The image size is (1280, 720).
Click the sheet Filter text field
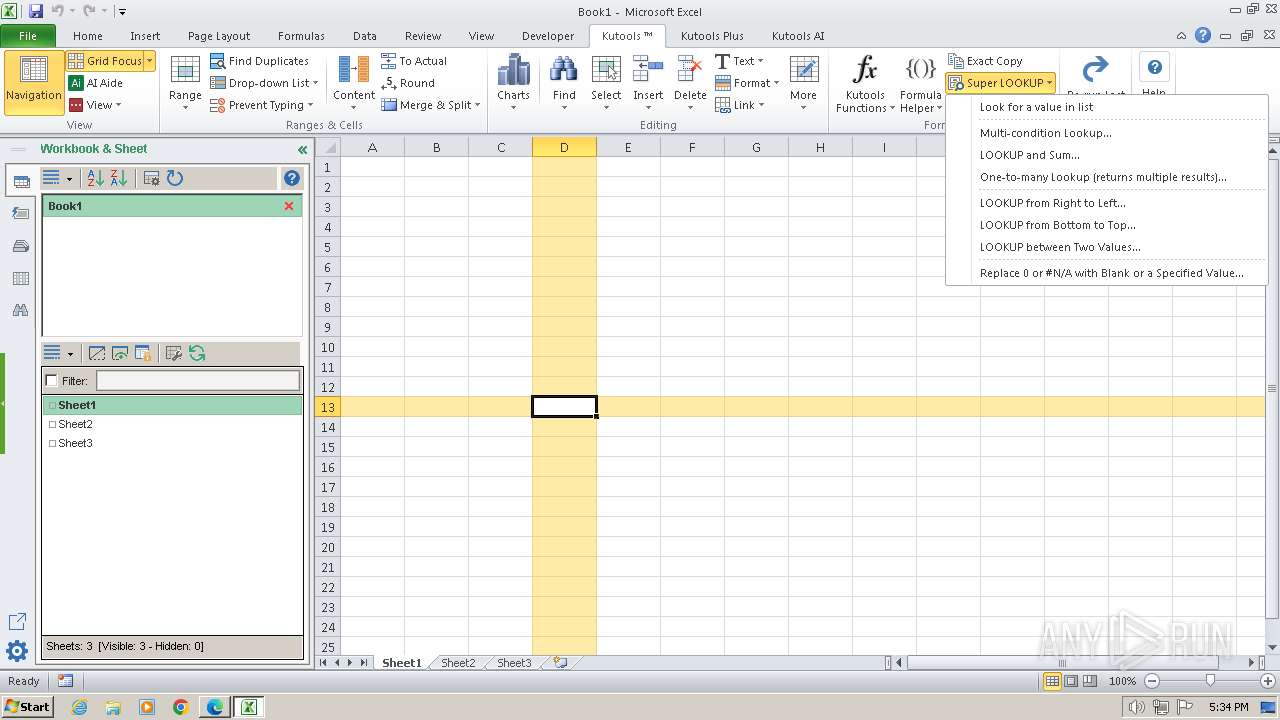tap(198, 381)
